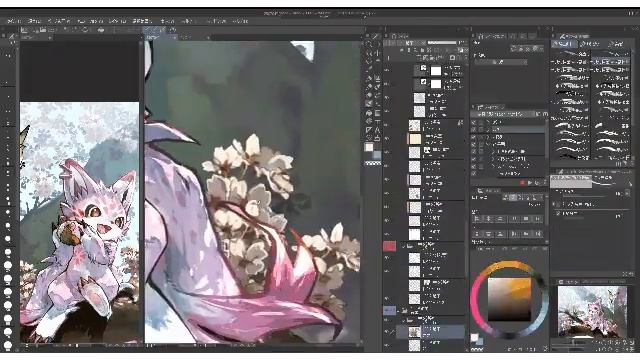Click the align horizontal centers icon
This screenshot has height=360, width=640.
coord(488,219)
